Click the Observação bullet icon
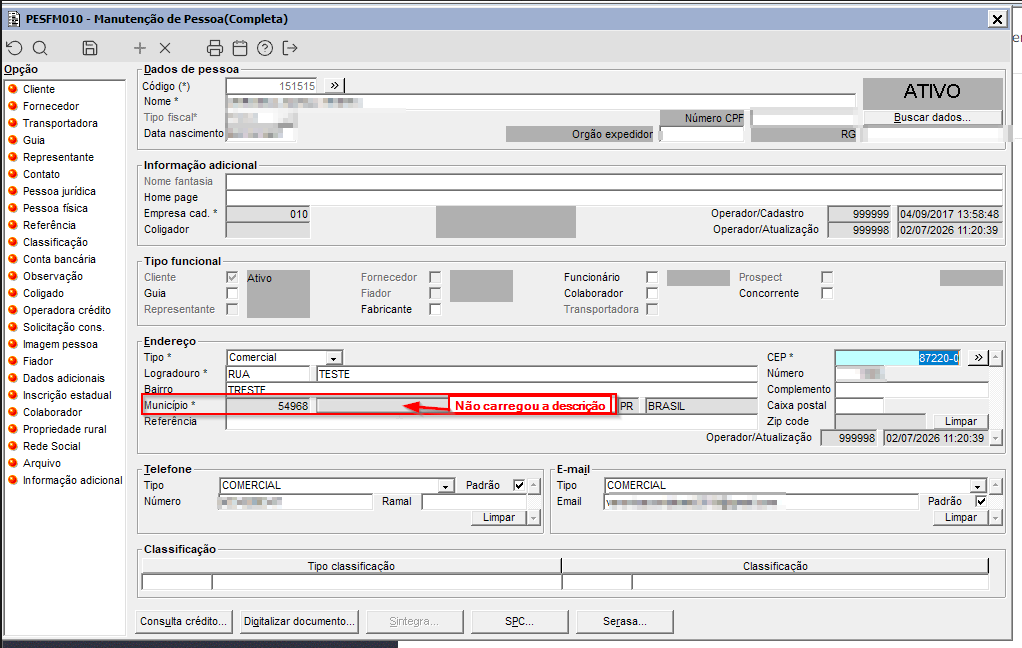 point(12,275)
